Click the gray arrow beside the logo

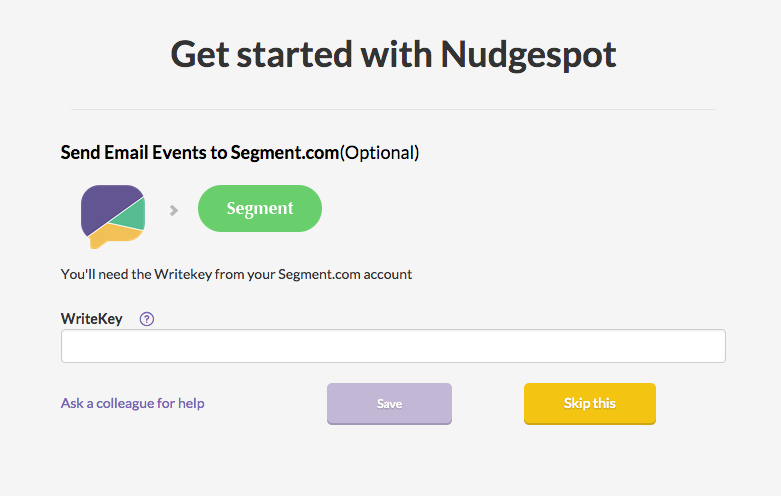(x=173, y=210)
